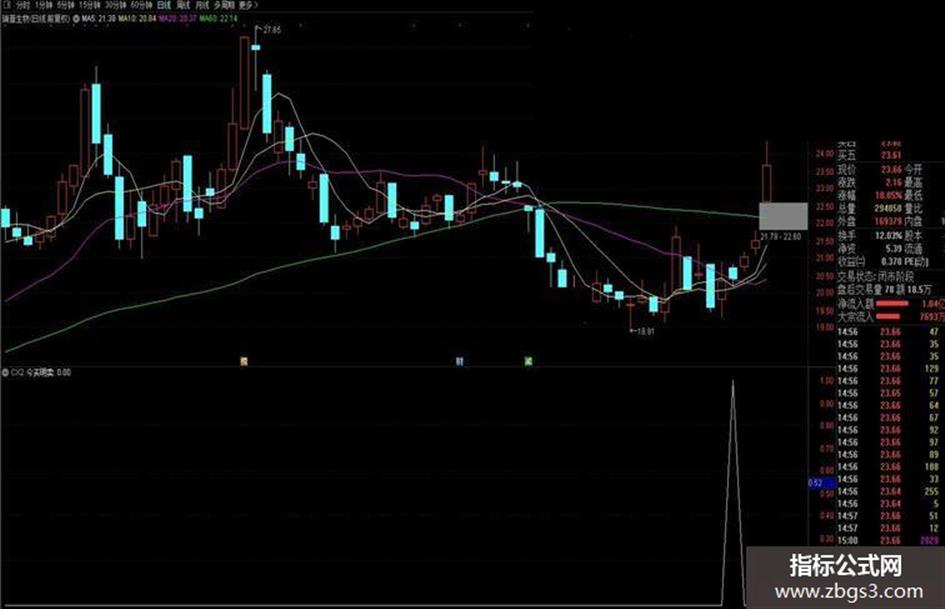Click the 盘后交易量 after-hours volume line
The height and width of the screenshot is (609, 945).
click(x=884, y=289)
